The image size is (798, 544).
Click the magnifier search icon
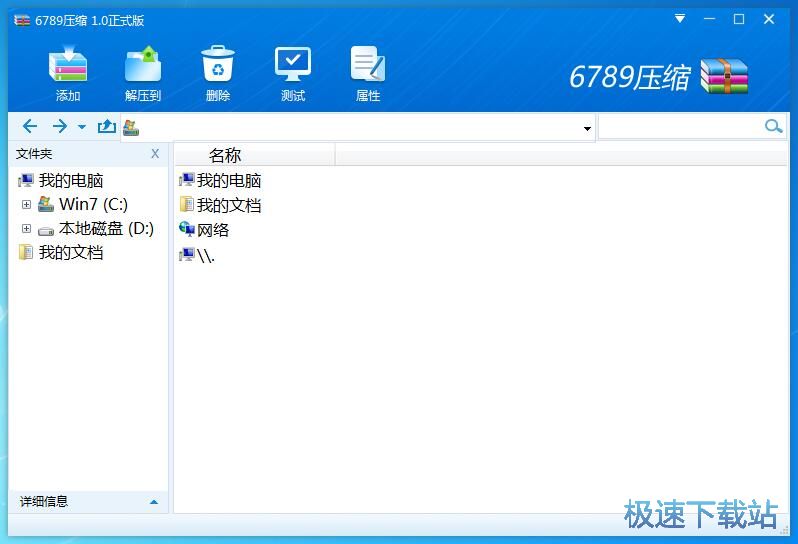tap(774, 126)
